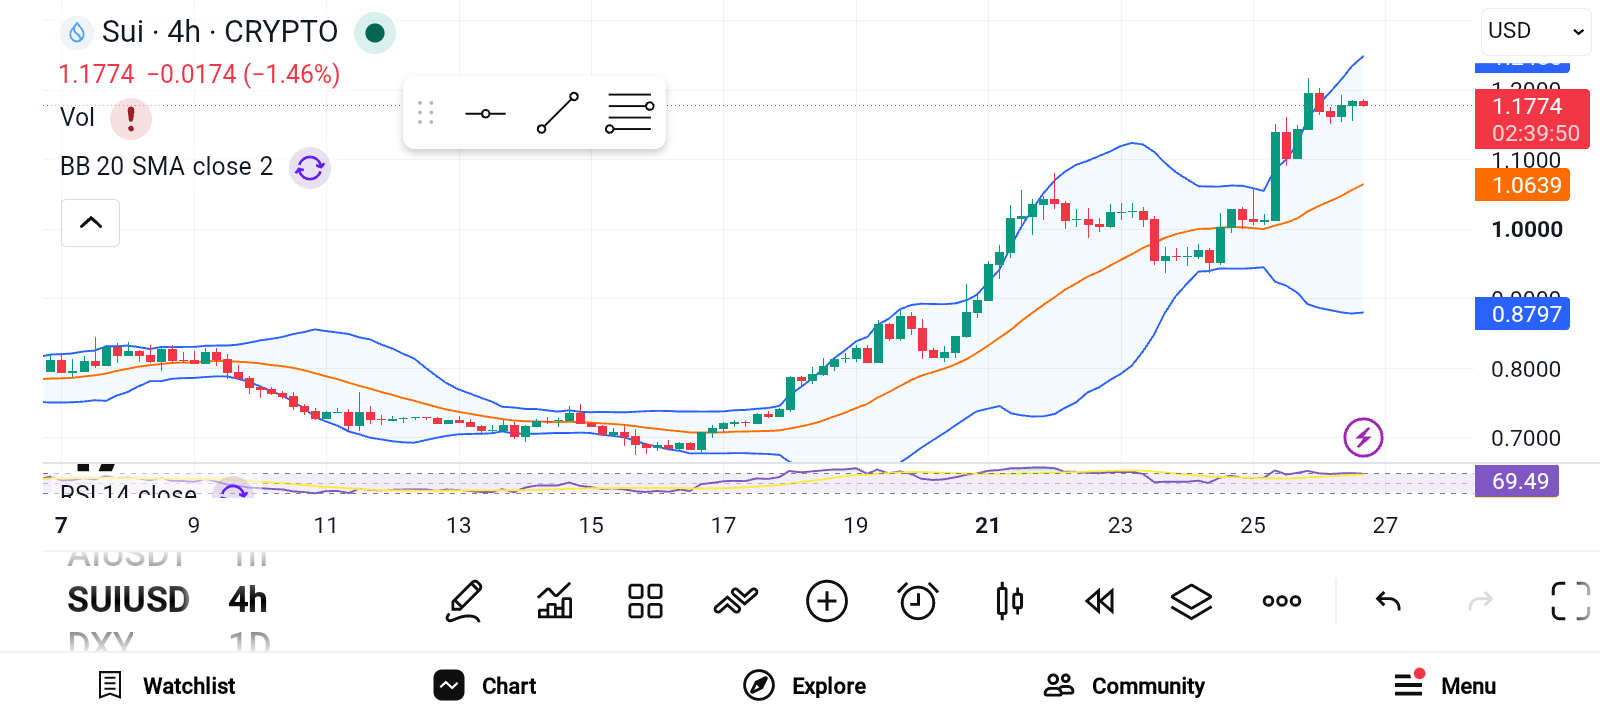Open the compare symbols wavy-lines icon
Screen dimensions: 1600x720
[736, 601]
